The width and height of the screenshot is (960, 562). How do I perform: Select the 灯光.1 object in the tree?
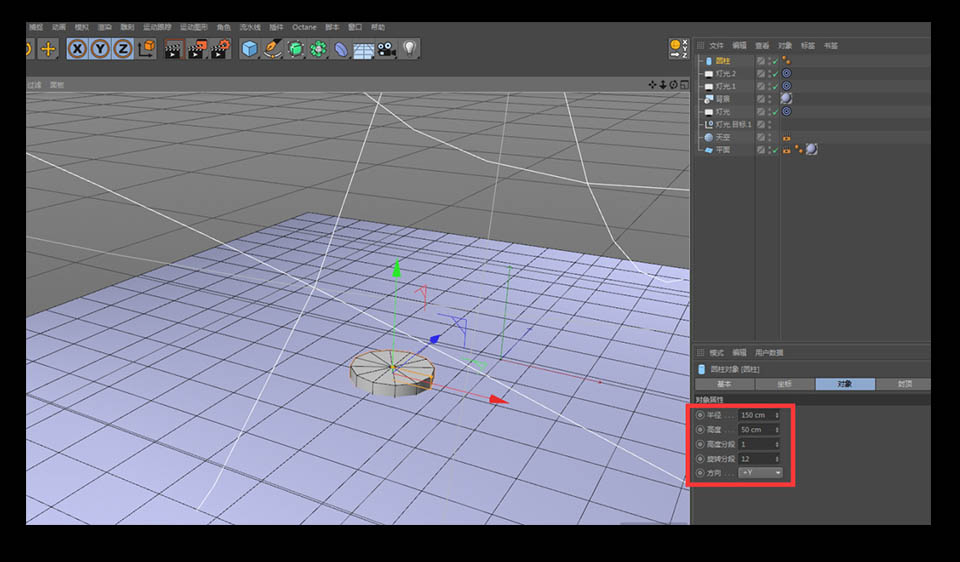click(x=726, y=86)
